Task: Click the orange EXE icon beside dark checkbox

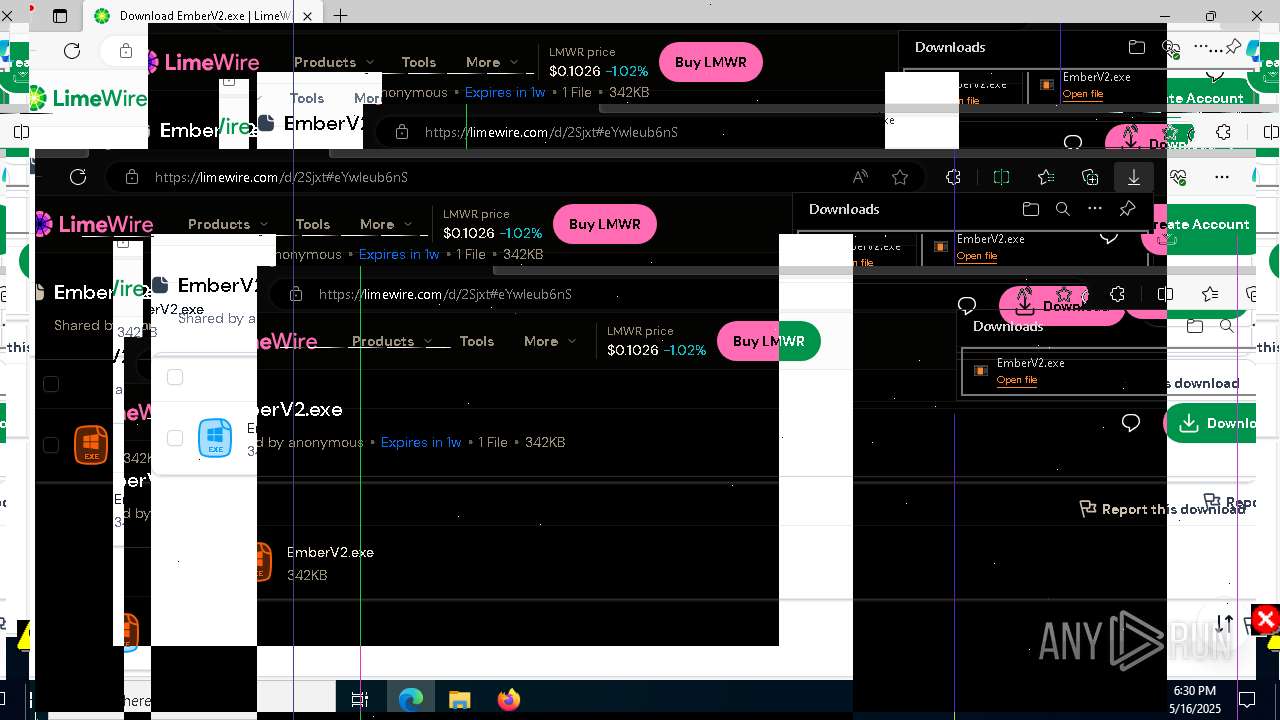Action: click(91, 444)
